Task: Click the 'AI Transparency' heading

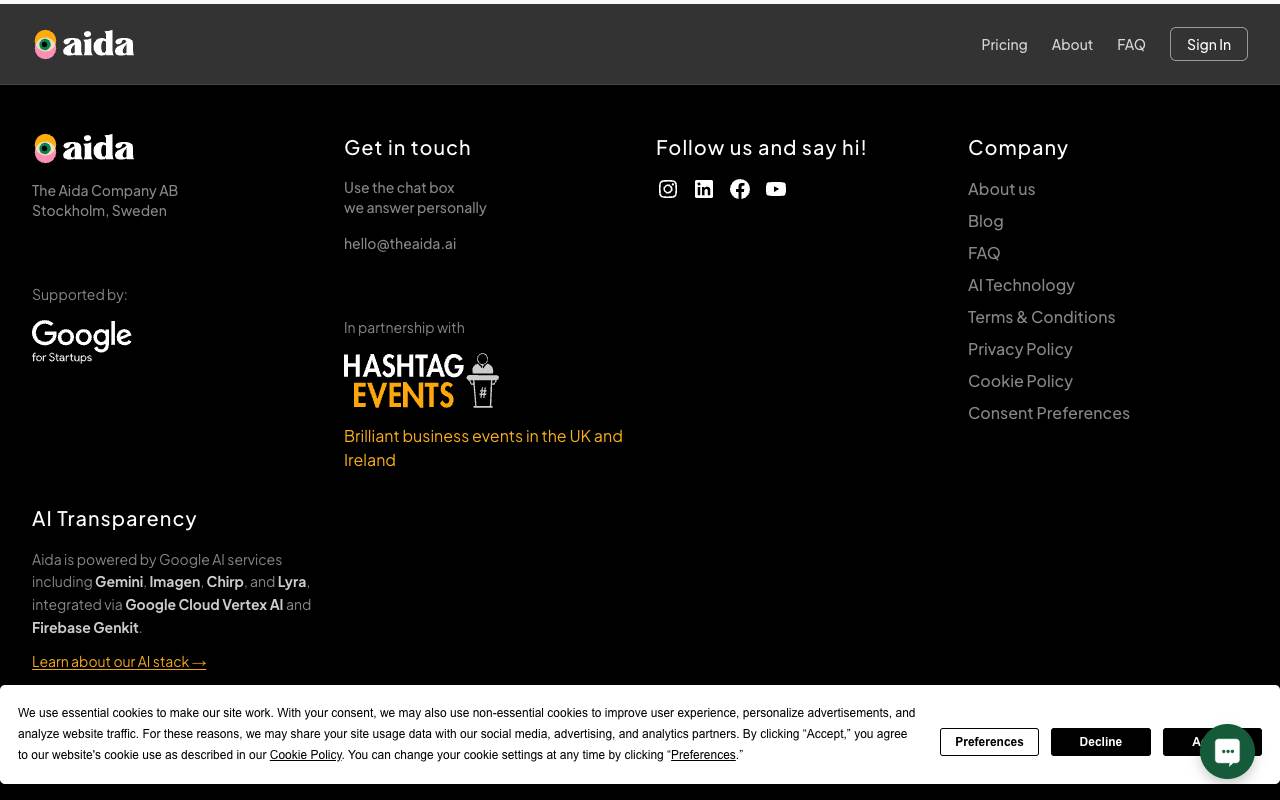Action: click(x=114, y=519)
